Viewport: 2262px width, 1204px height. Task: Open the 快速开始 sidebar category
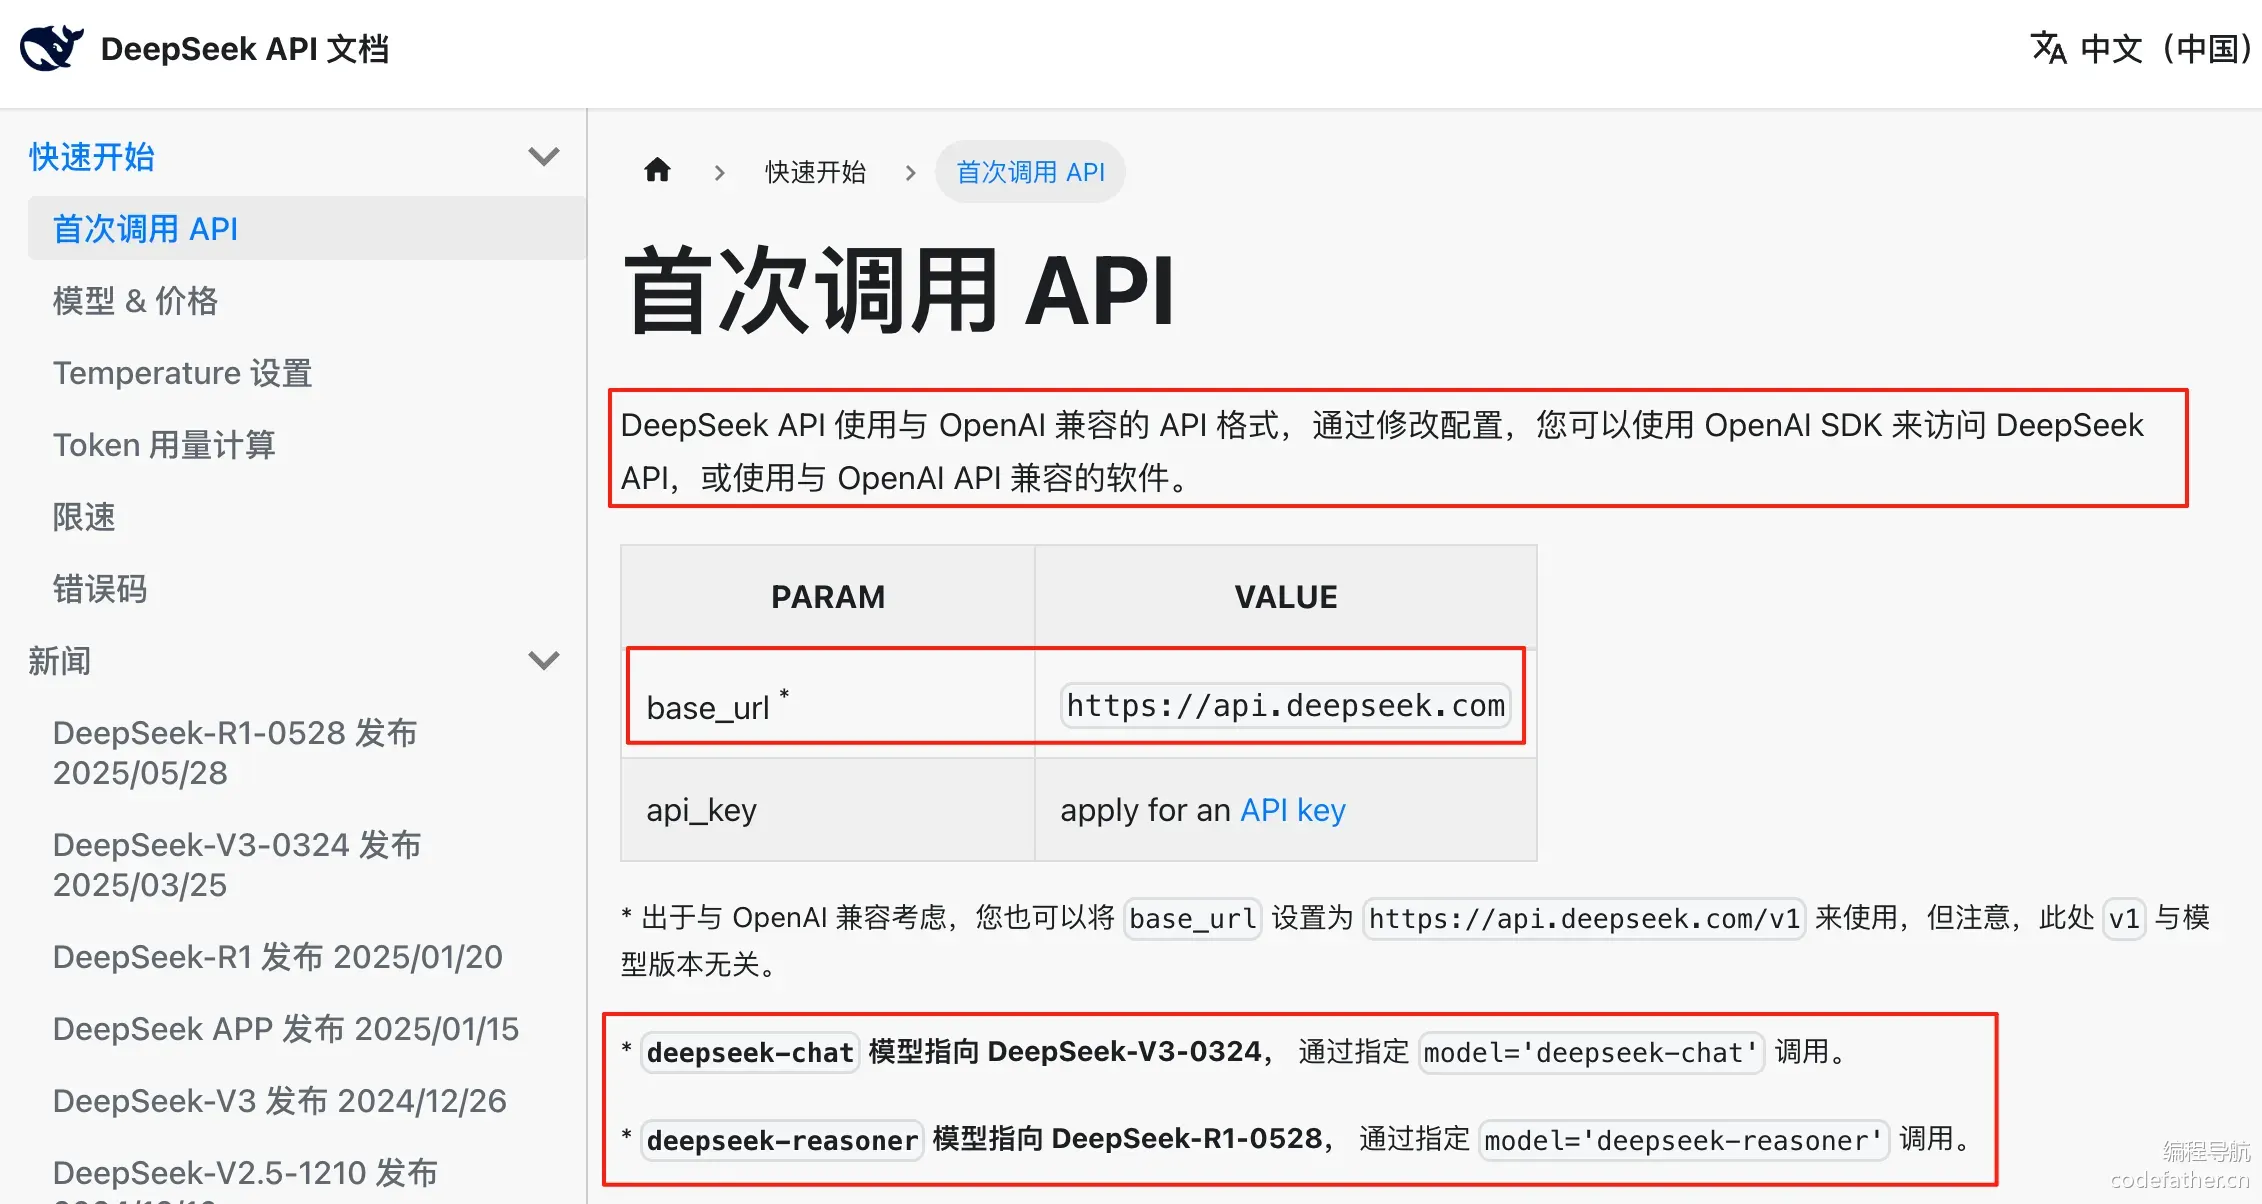point(92,157)
